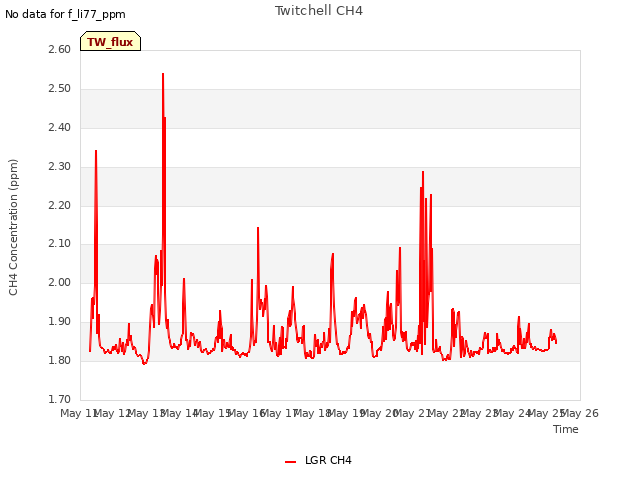The image size is (640, 480).
Task: Click the 2.20 y-axis label
Action: coord(60,206)
